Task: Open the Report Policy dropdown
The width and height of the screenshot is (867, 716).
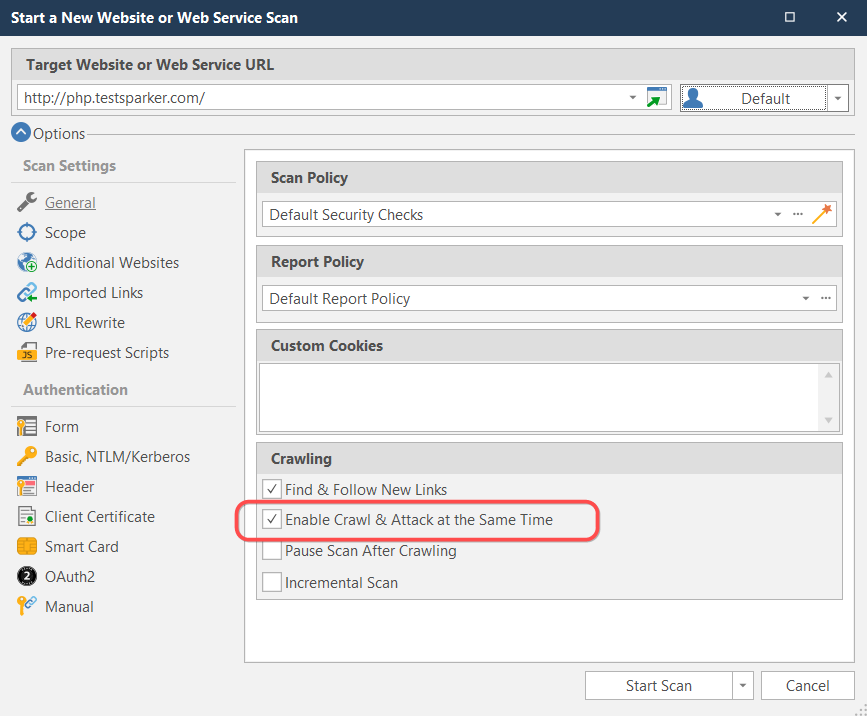Action: (x=805, y=297)
